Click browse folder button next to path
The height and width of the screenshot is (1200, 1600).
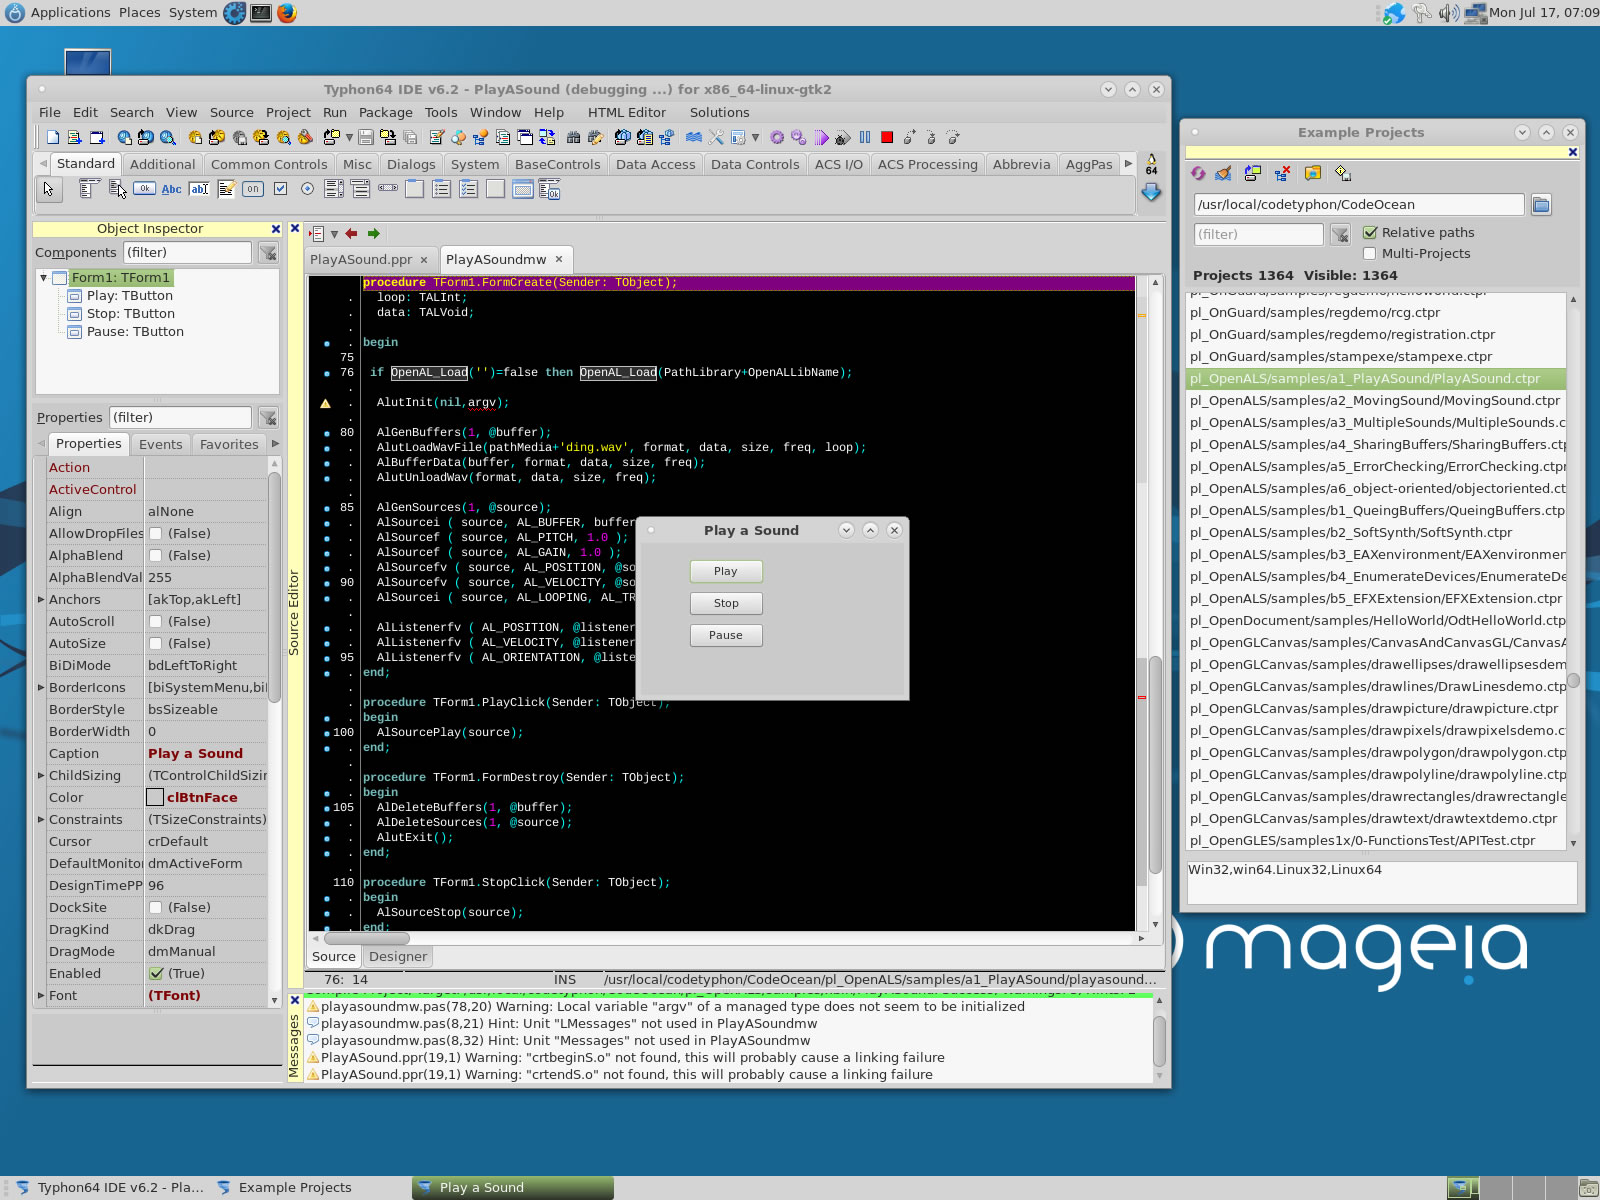click(x=1541, y=205)
